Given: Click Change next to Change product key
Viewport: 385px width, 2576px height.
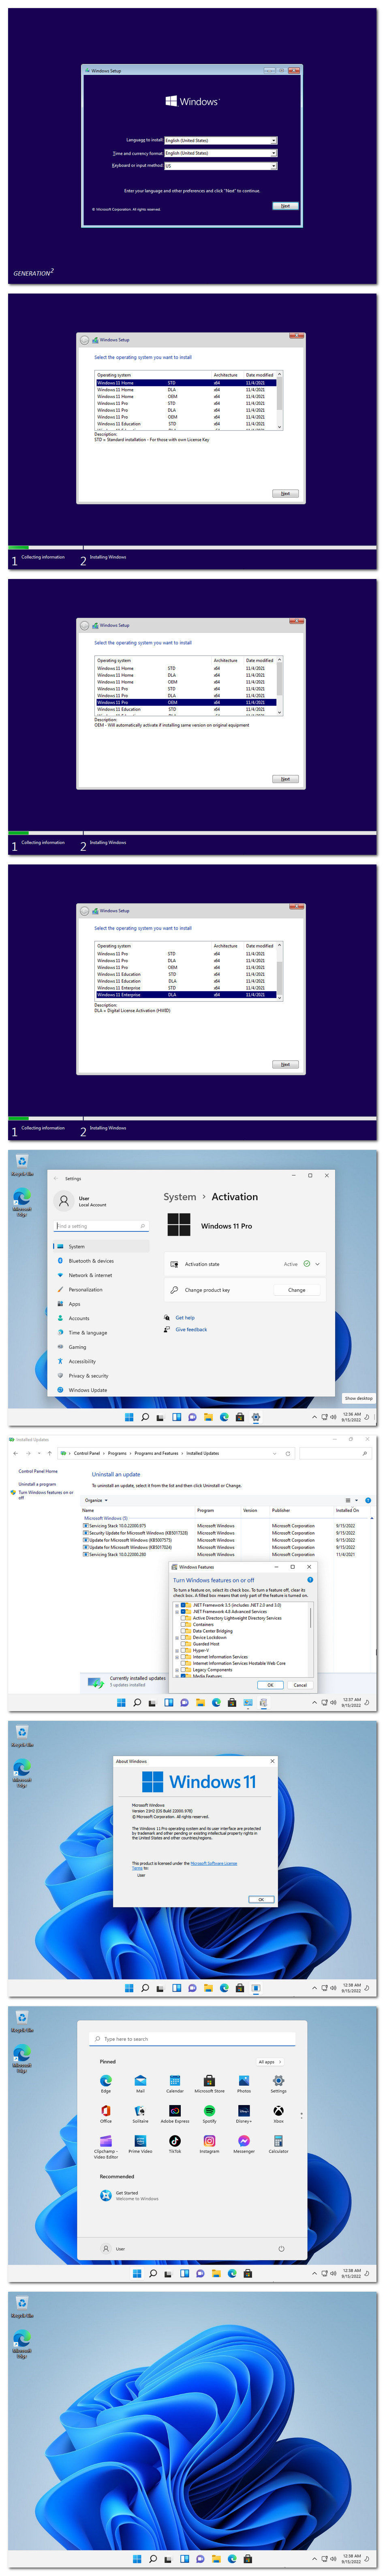Looking at the screenshot, I should tap(297, 1290).
